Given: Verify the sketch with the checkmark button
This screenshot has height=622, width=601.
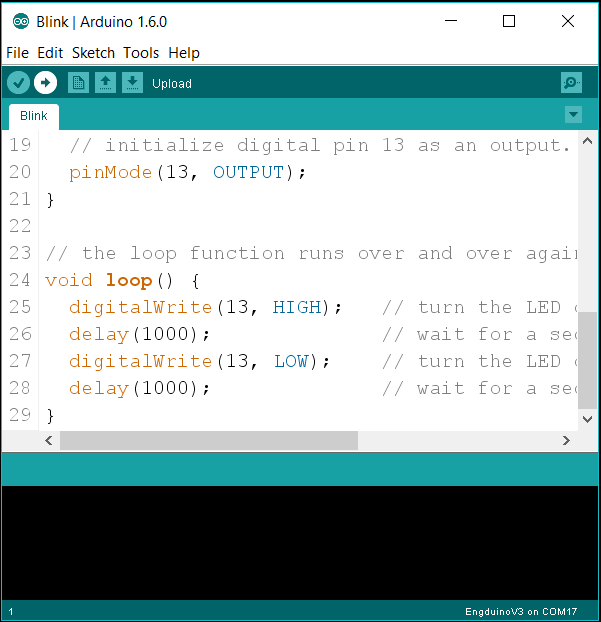Looking at the screenshot, I should pyautogui.click(x=18, y=83).
